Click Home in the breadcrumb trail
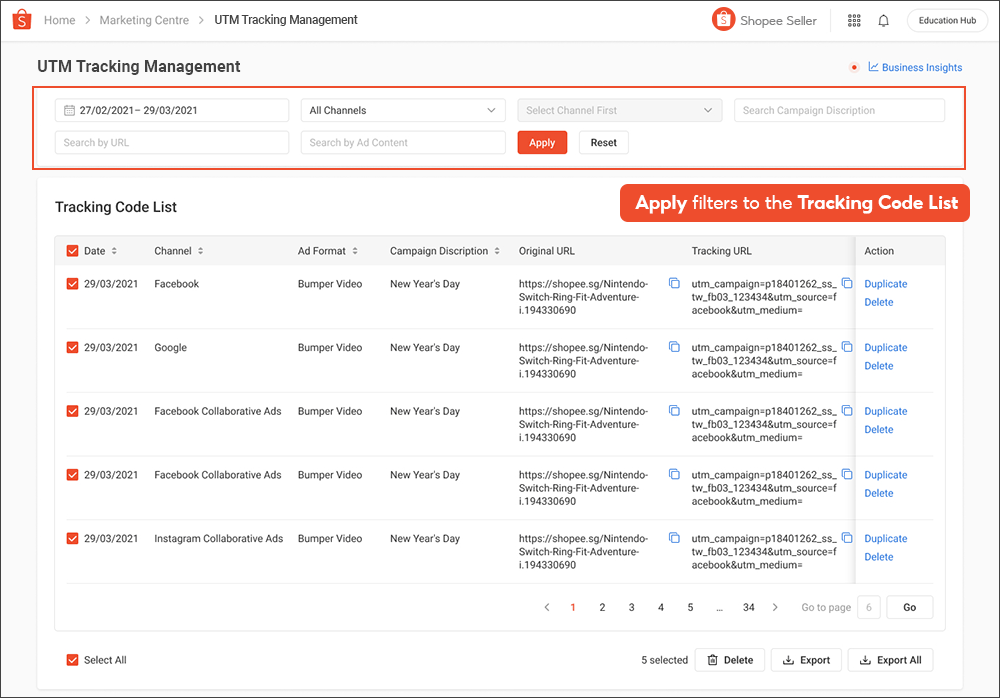 click(59, 19)
